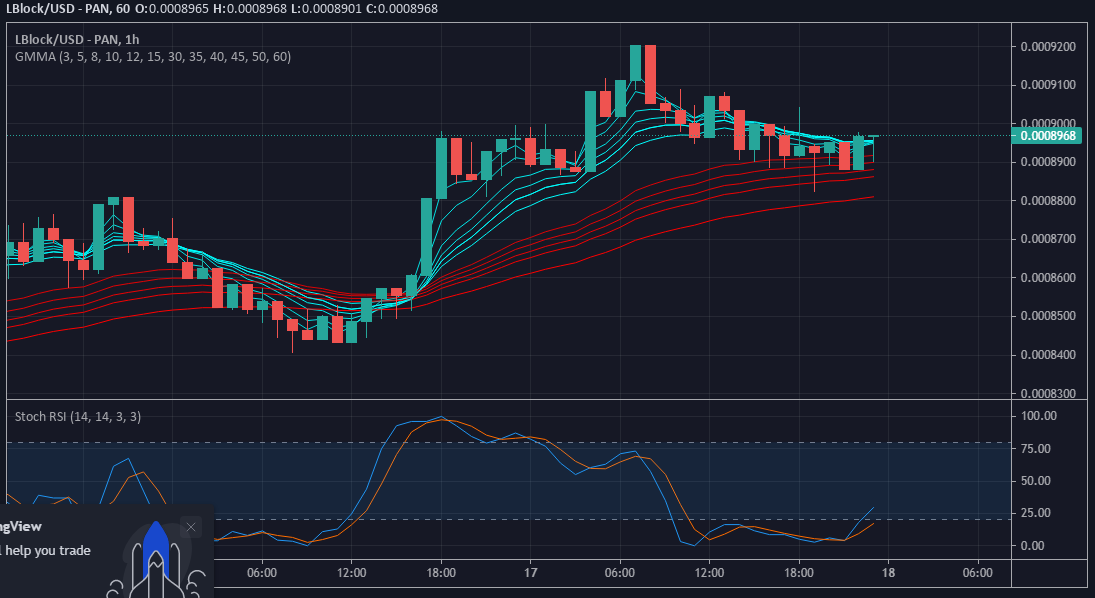The height and width of the screenshot is (598, 1095).
Task: Click the 100.00 Stoch RSI scale label
Action: (1038, 416)
